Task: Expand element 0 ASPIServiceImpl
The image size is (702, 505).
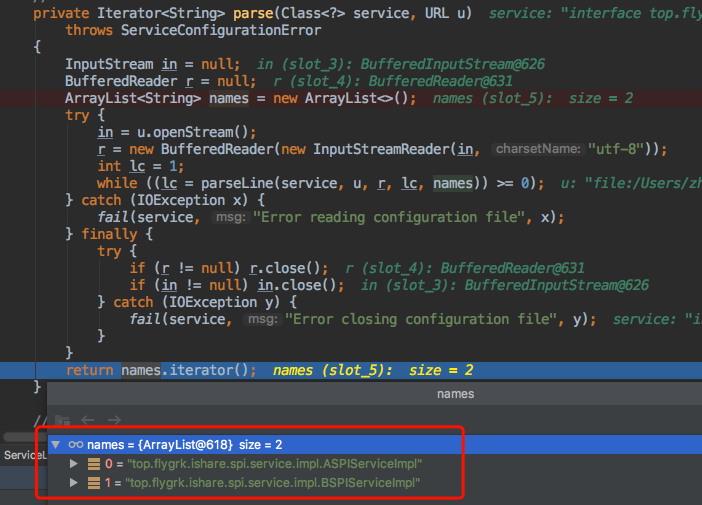Action: pos(74,463)
